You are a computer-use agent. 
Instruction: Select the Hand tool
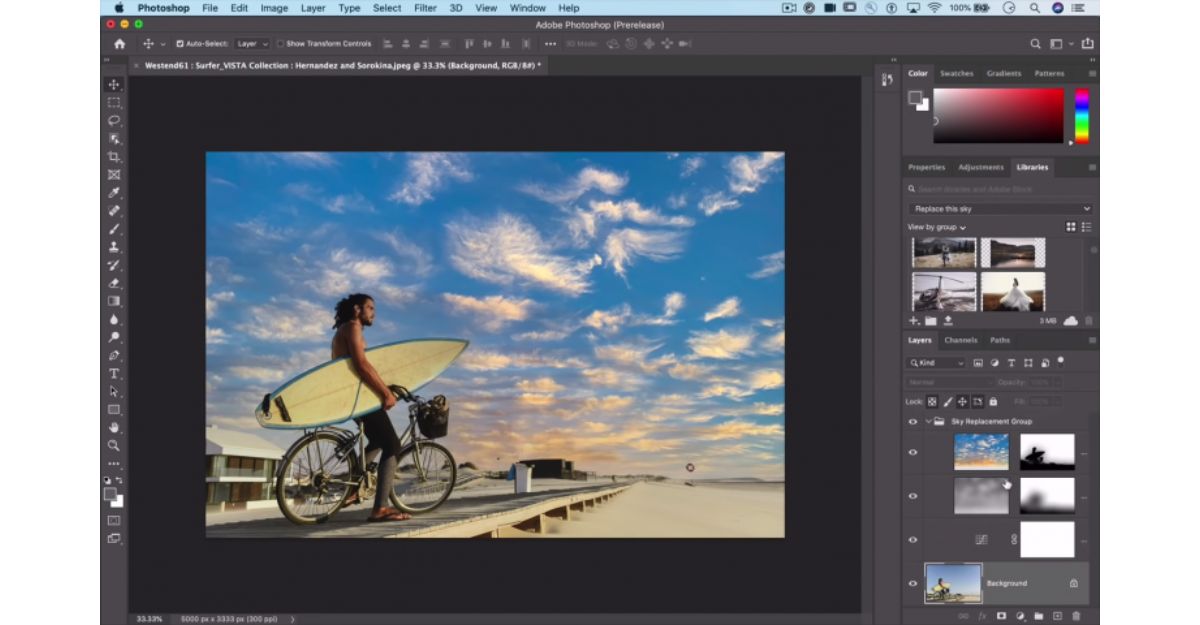[114, 427]
